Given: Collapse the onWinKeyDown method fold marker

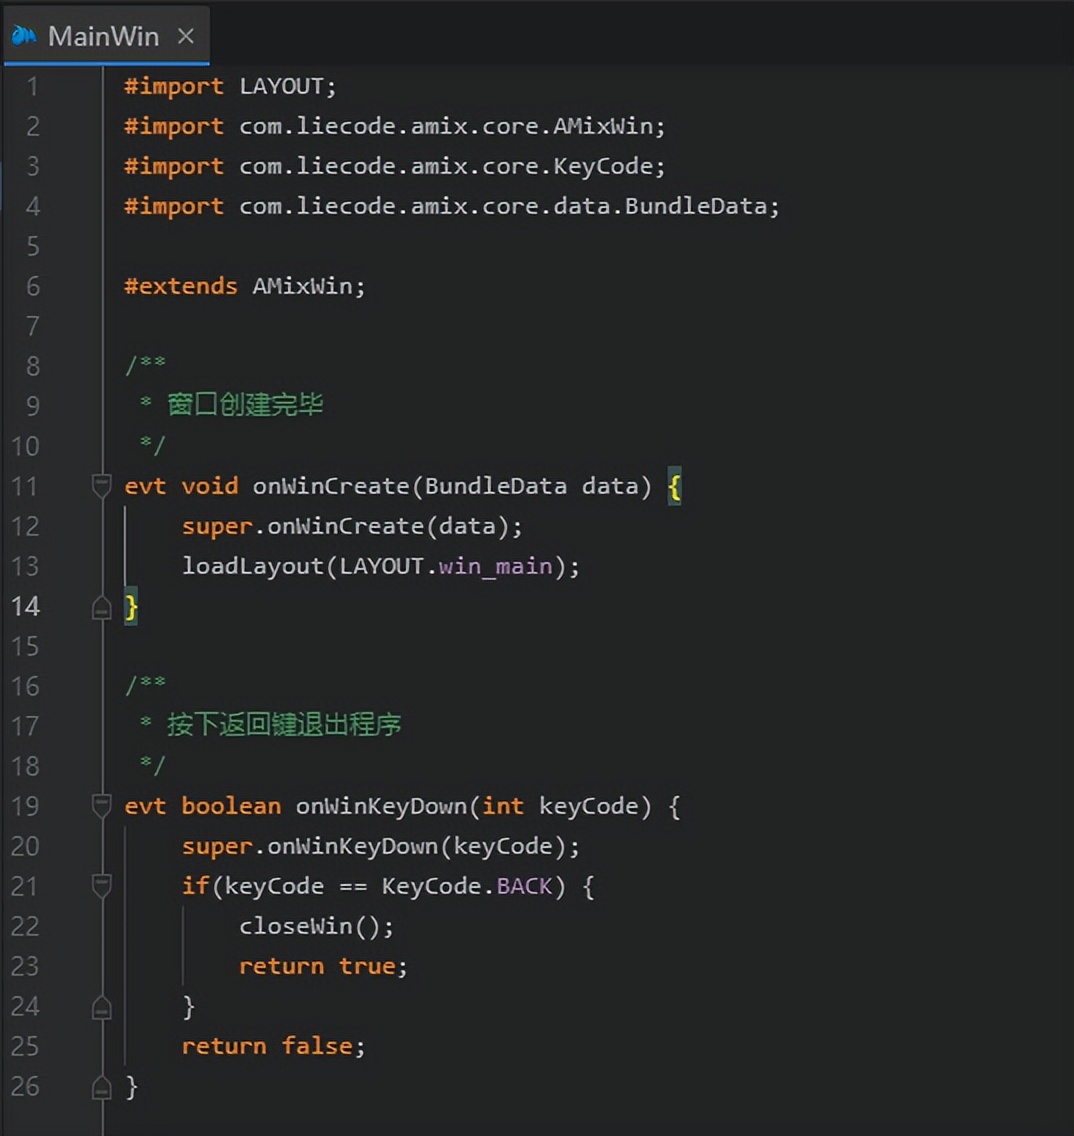Looking at the screenshot, I should 101,806.
